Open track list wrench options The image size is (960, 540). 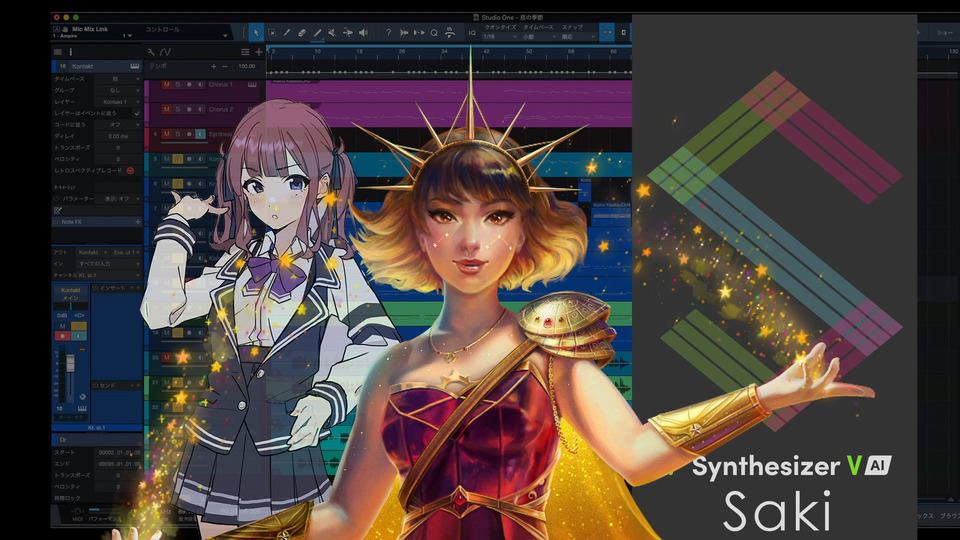pyautogui.click(x=151, y=52)
